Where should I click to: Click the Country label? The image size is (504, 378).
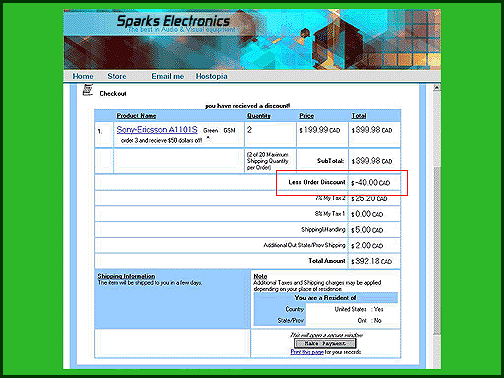click(295, 309)
